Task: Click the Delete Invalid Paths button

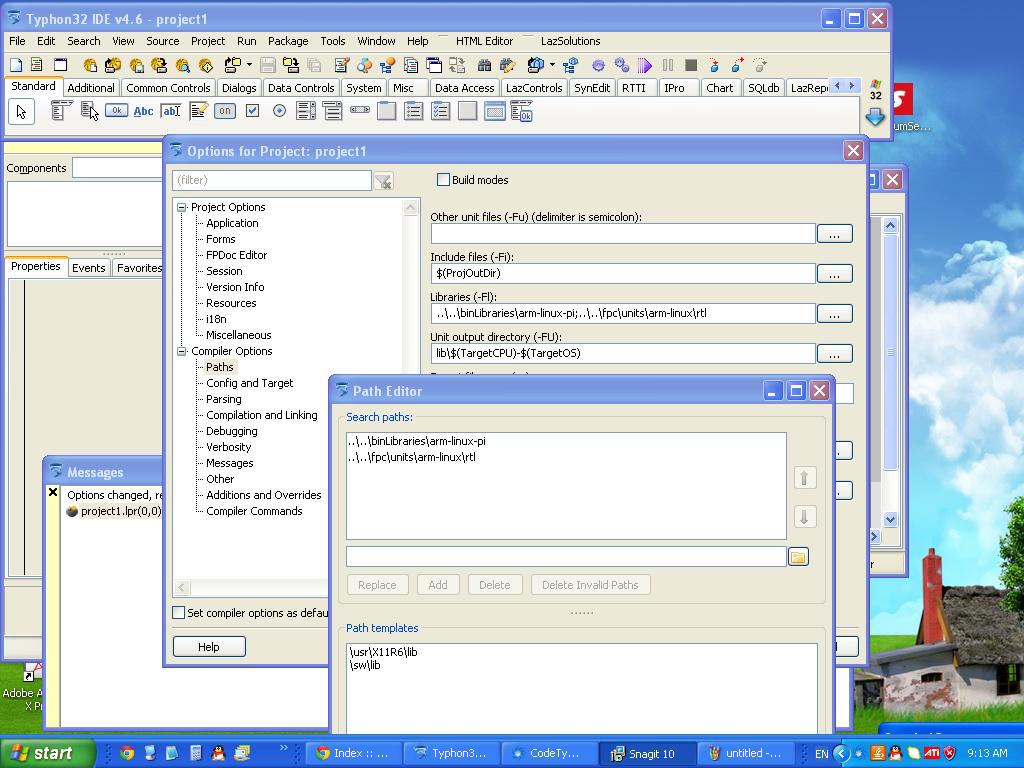Action: pyautogui.click(x=590, y=584)
